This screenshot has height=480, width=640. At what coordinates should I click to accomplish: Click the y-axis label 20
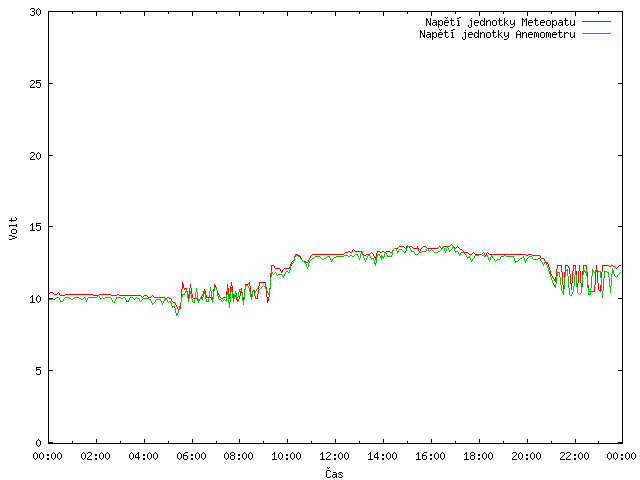[36, 156]
